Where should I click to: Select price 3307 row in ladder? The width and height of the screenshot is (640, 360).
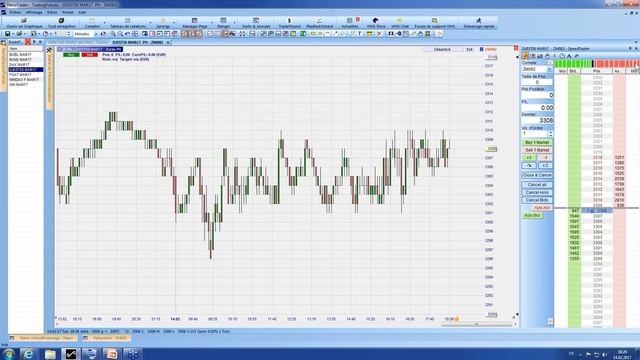(597, 216)
